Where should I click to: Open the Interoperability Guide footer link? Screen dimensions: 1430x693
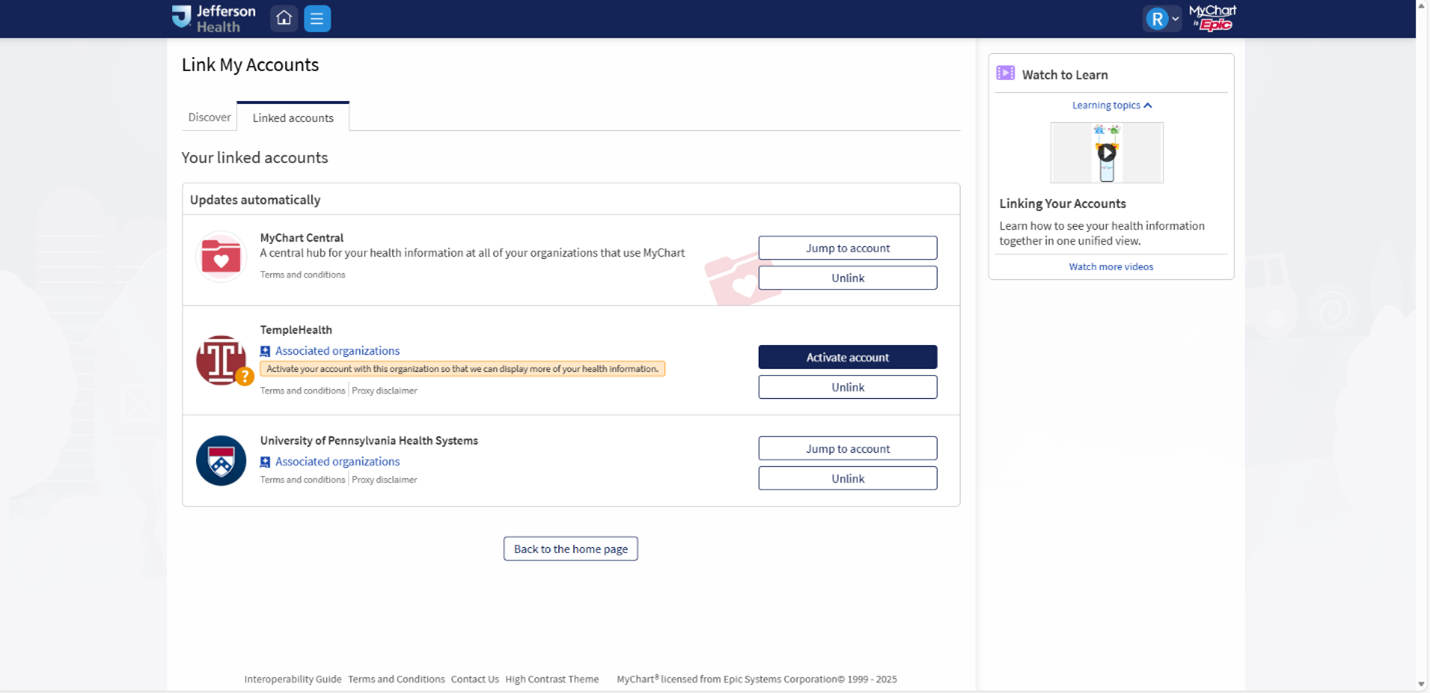tap(293, 679)
